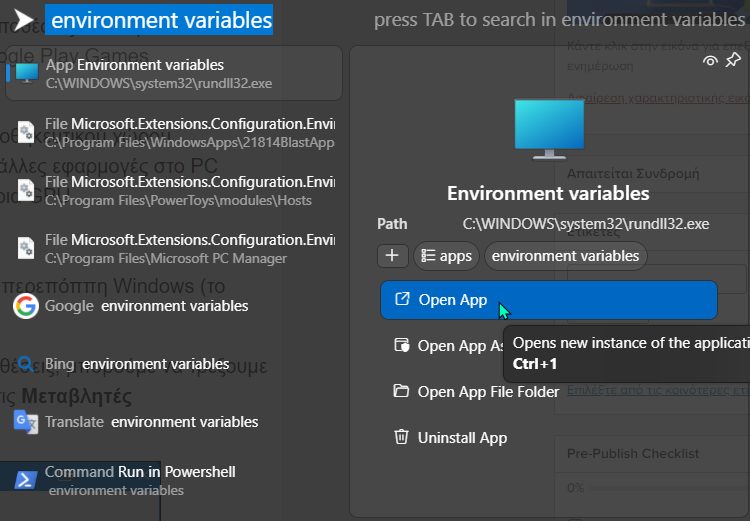Click file icon for PowerToys Hosts result
Image resolution: width=750 pixels, height=521 pixels.
pyautogui.click(x=26, y=190)
